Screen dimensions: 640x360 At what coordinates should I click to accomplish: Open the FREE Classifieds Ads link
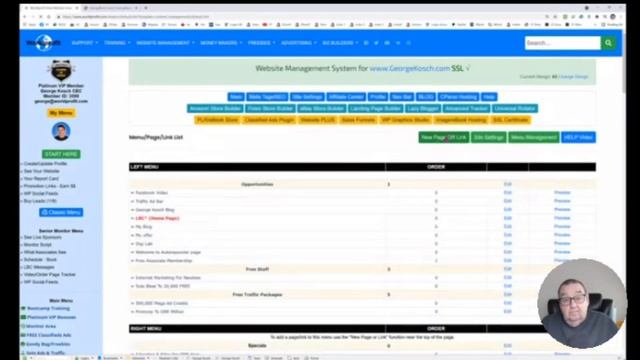tap(49, 335)
